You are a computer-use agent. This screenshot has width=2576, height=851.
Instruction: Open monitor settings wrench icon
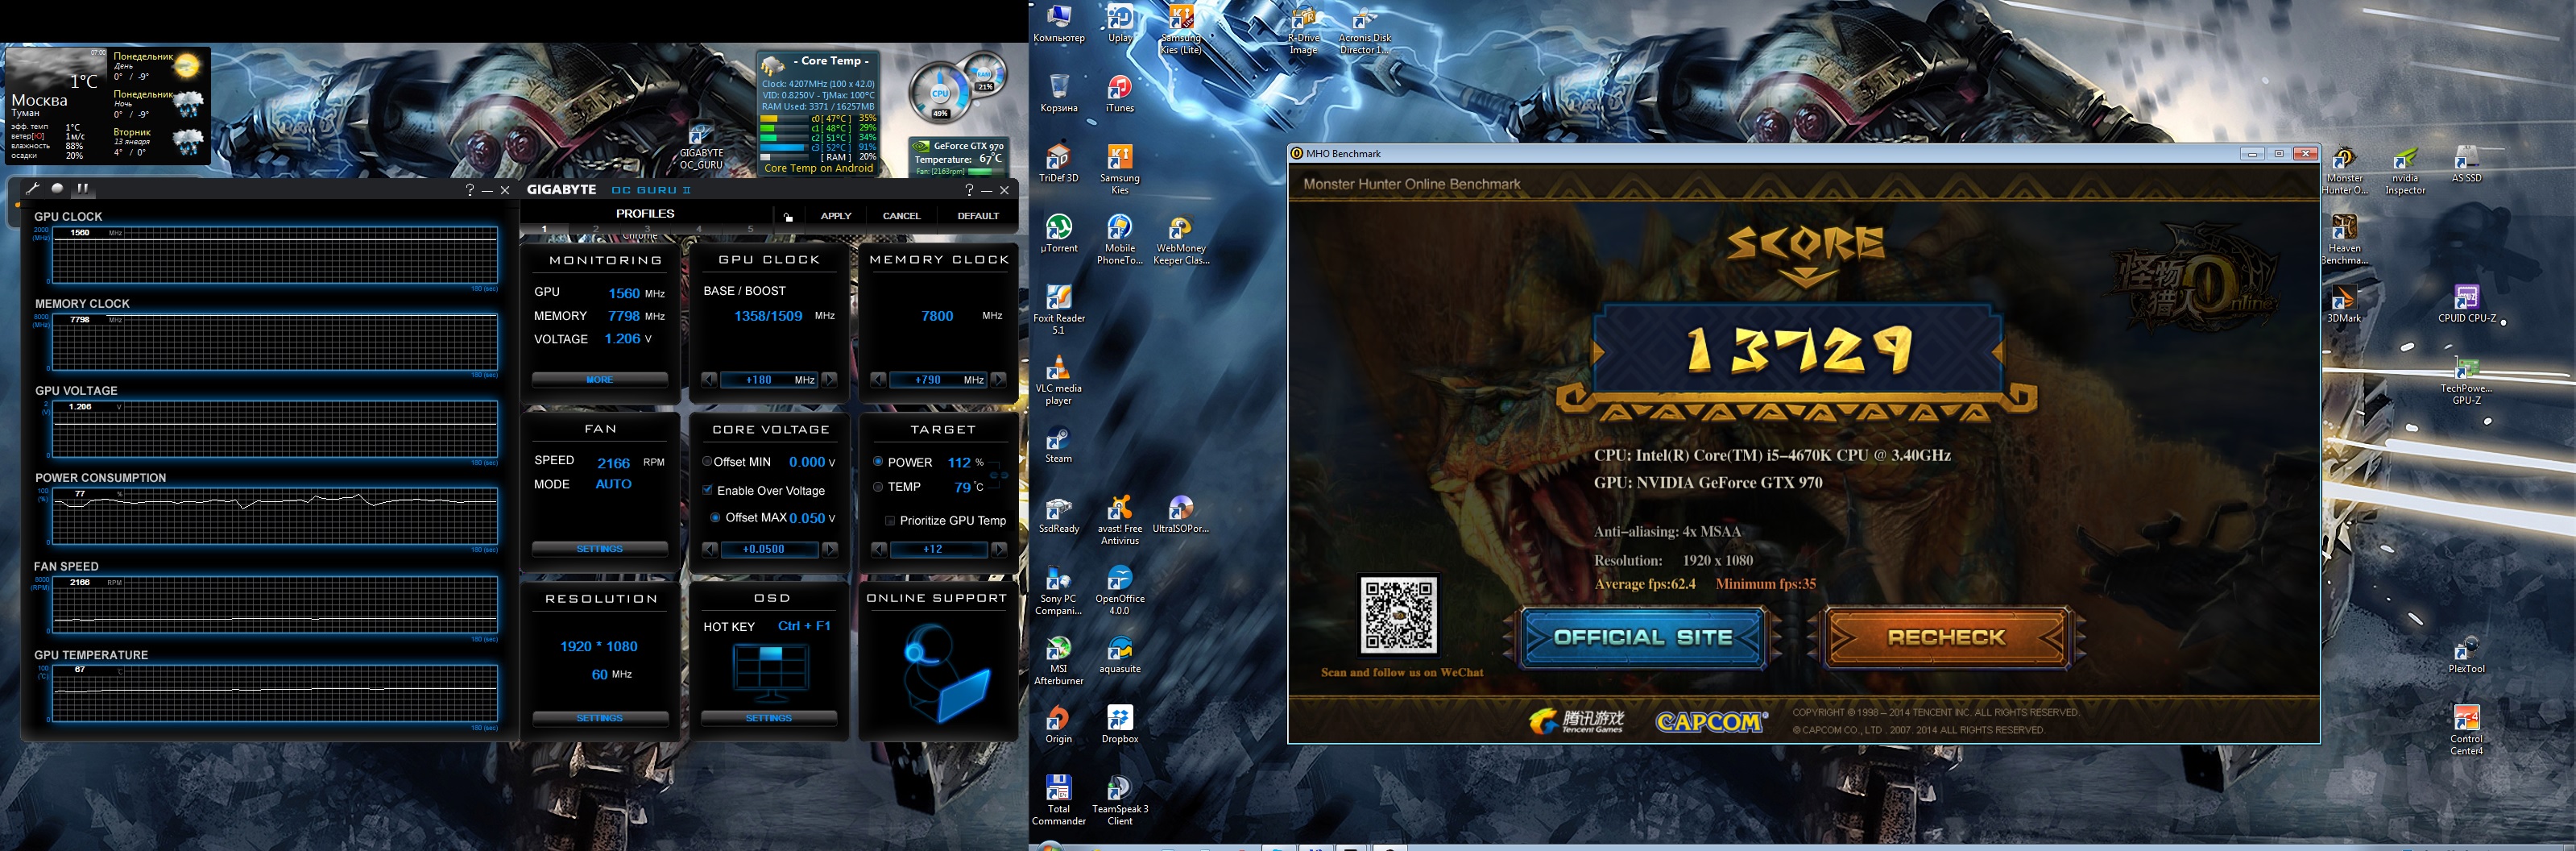(33, 188)
